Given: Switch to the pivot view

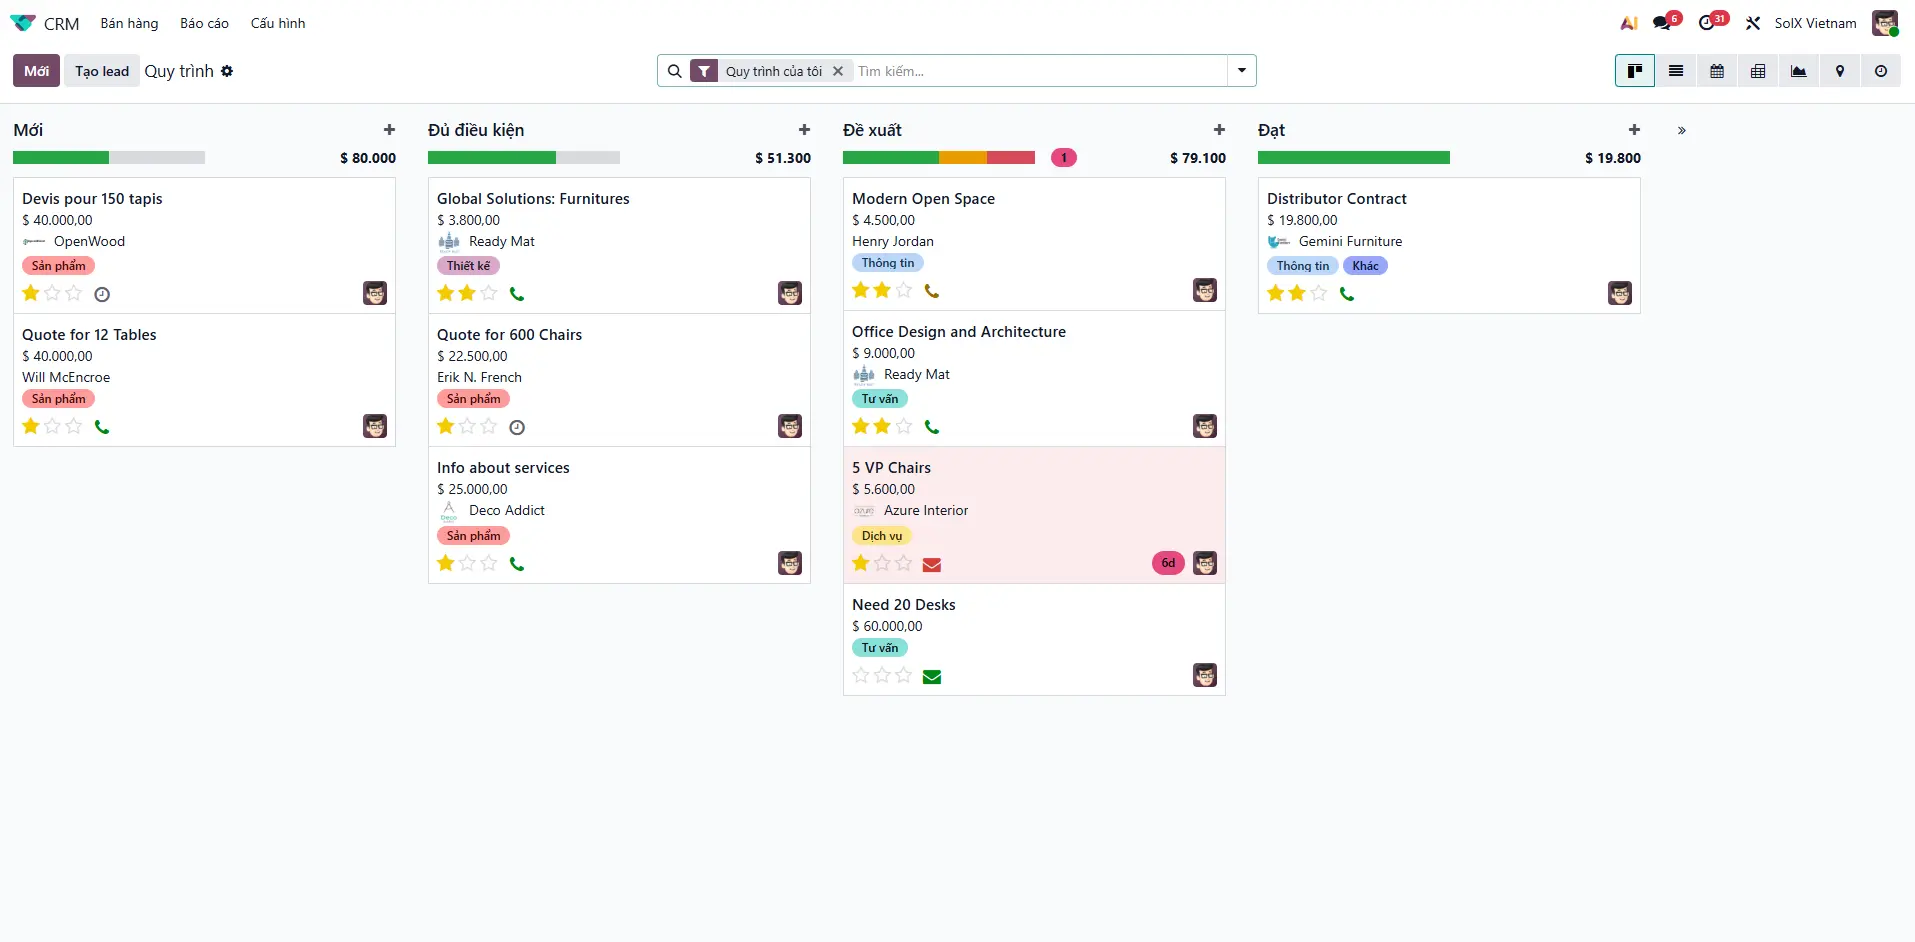Looking at the screenshot, I should (x=1758, y=70).
